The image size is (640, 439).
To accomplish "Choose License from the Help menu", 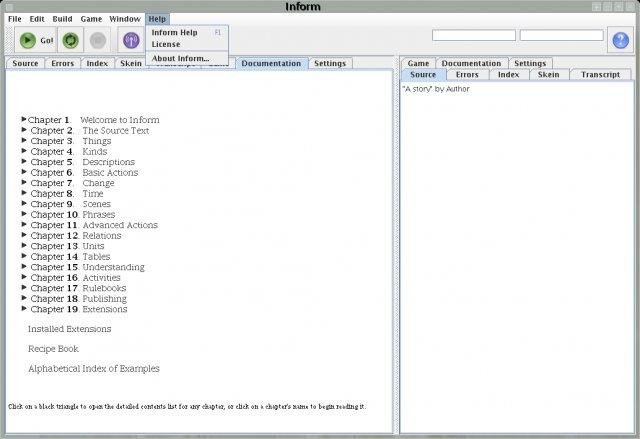I will (x=187, y=44).
